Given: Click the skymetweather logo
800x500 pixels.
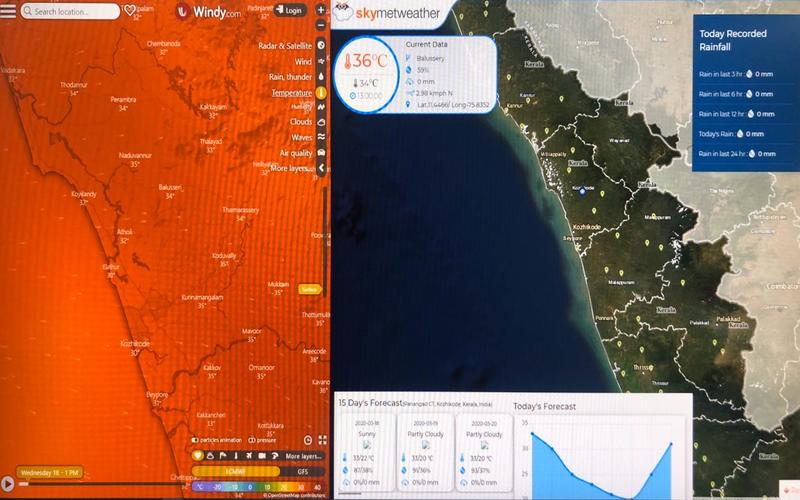Looking at the screenshot, I should coord(386,13).
